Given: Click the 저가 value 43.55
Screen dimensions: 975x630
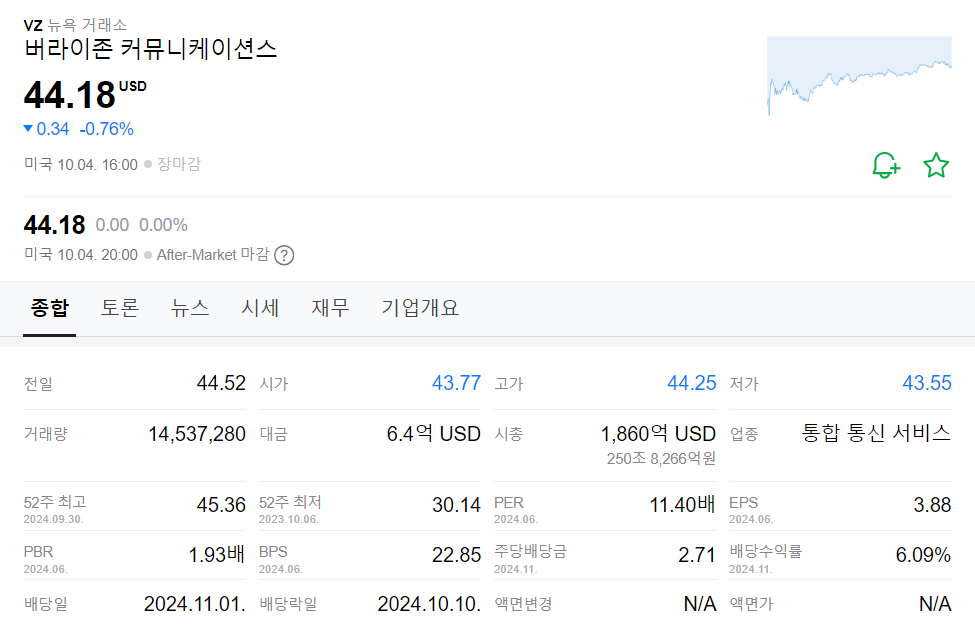Looking at the screenshot, I should 926,383.
